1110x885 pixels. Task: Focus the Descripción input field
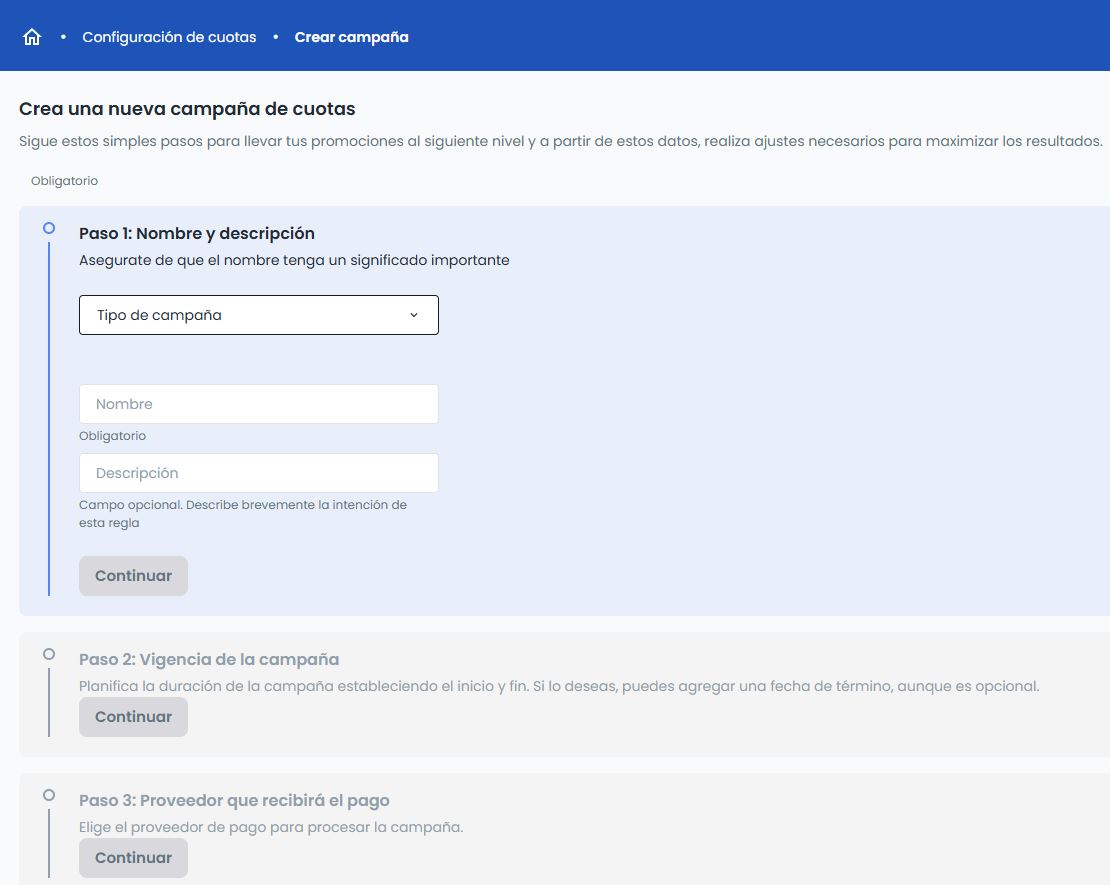[258, 473]
